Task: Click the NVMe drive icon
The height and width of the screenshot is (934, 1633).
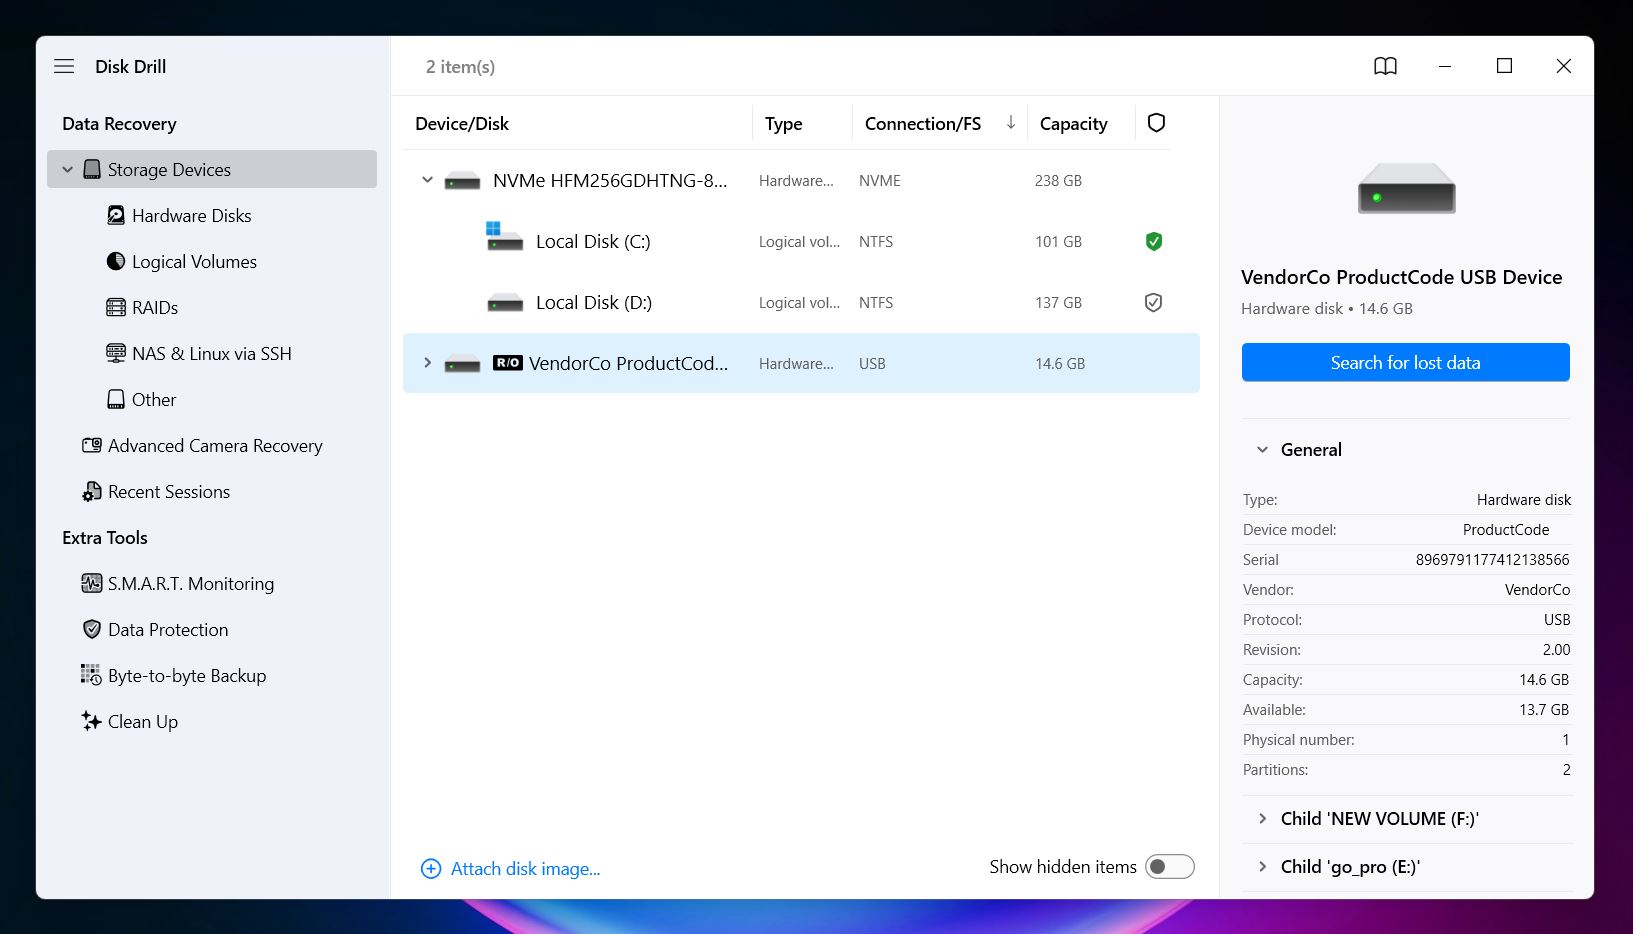Action: point(462,181)
